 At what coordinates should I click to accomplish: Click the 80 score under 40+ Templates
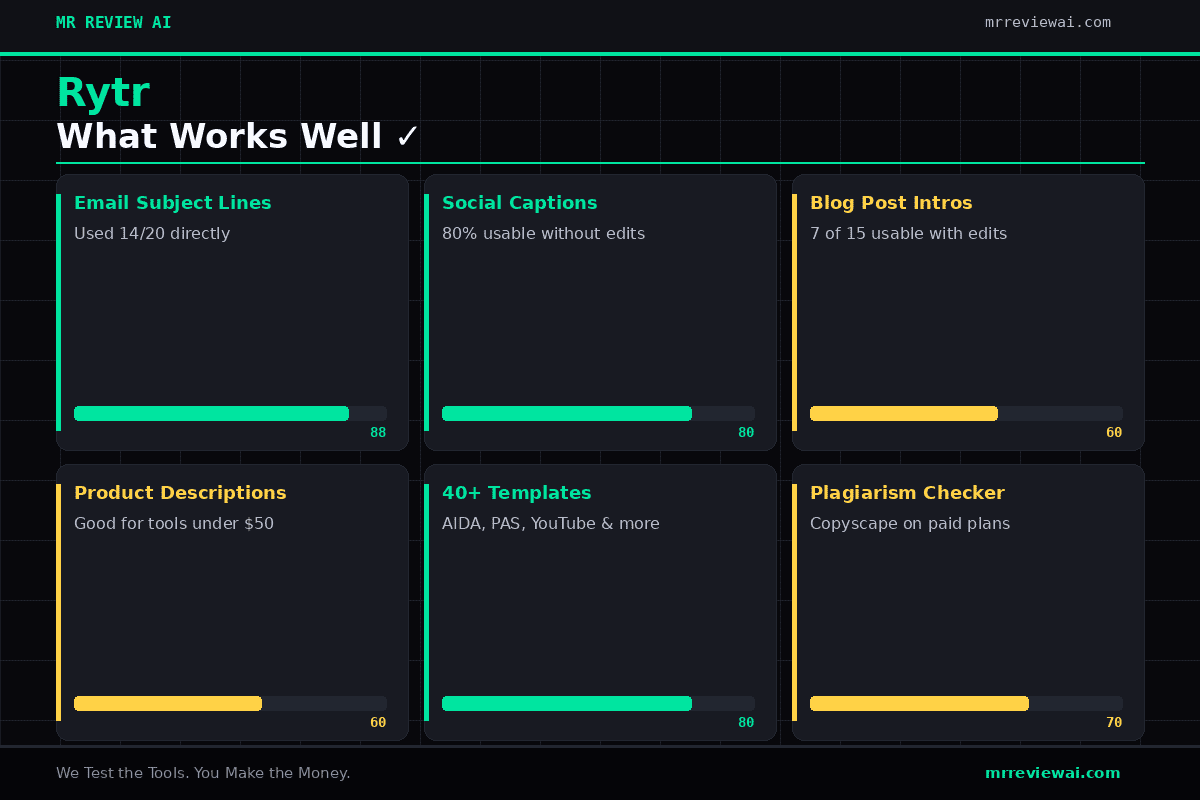pos(746,723)
